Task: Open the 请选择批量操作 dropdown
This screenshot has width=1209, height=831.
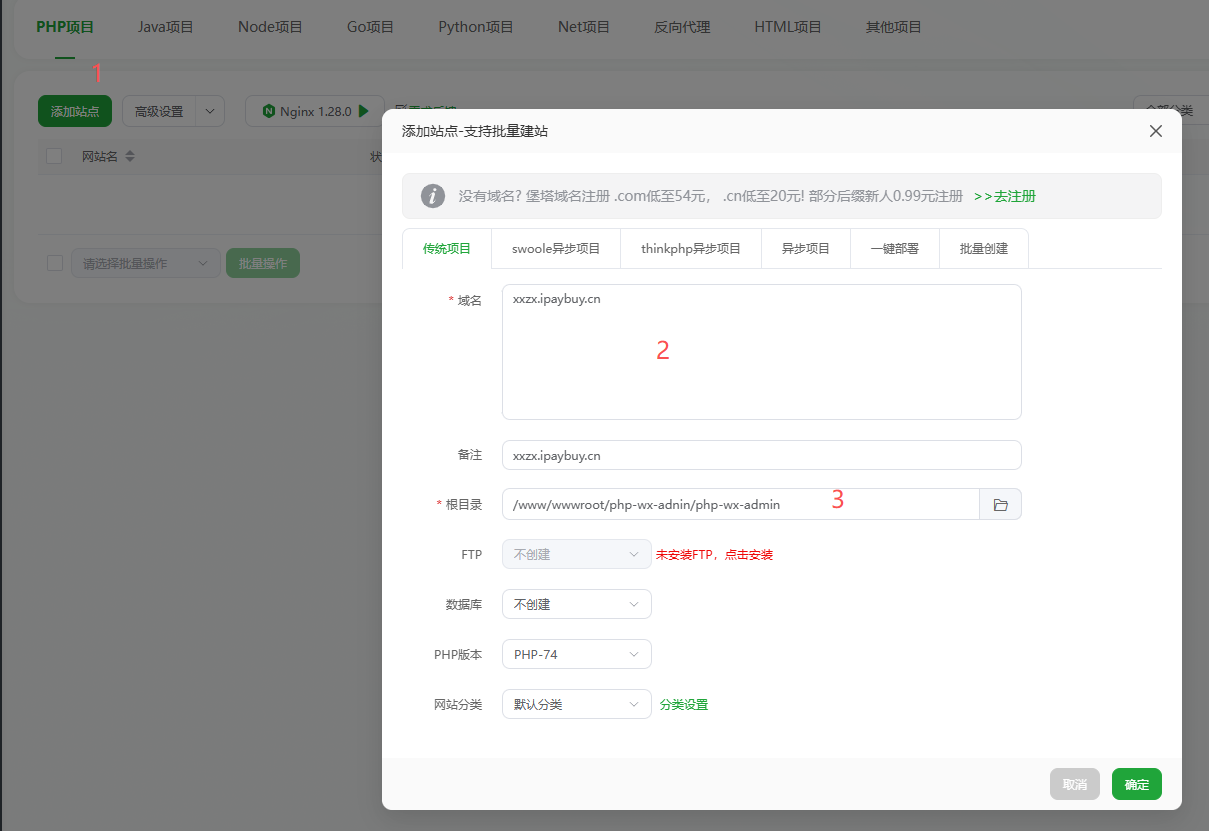Action: click(x=145, y=264)
